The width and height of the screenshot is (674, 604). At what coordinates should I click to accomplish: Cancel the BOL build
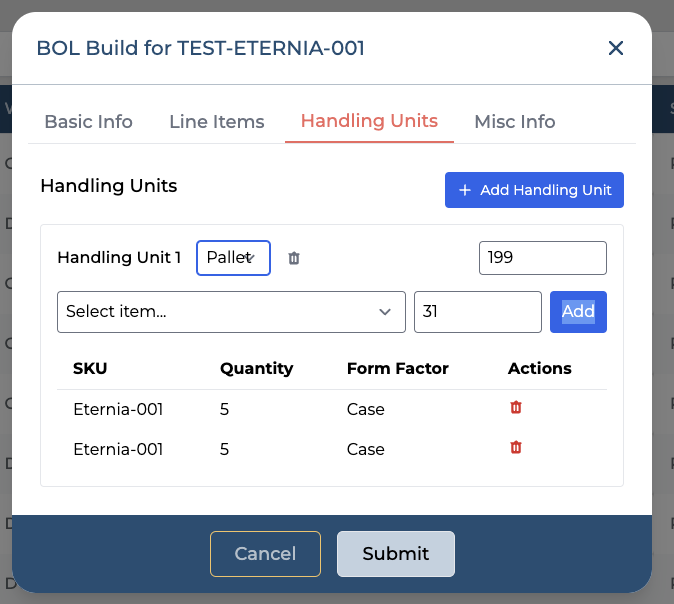click(x=265, y=554)
